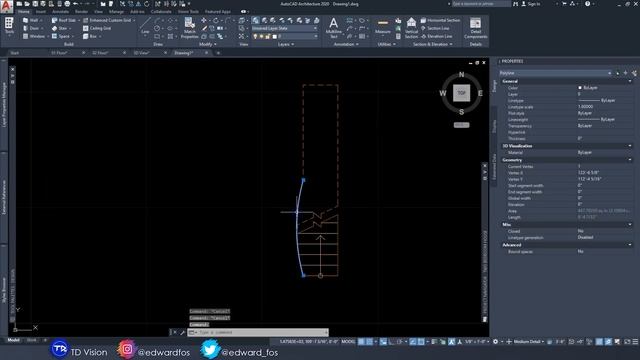This screenshot has height=360, width=640.
Task: Click the layer color swatch in Layers panel
Action: [x=274, y=36]
